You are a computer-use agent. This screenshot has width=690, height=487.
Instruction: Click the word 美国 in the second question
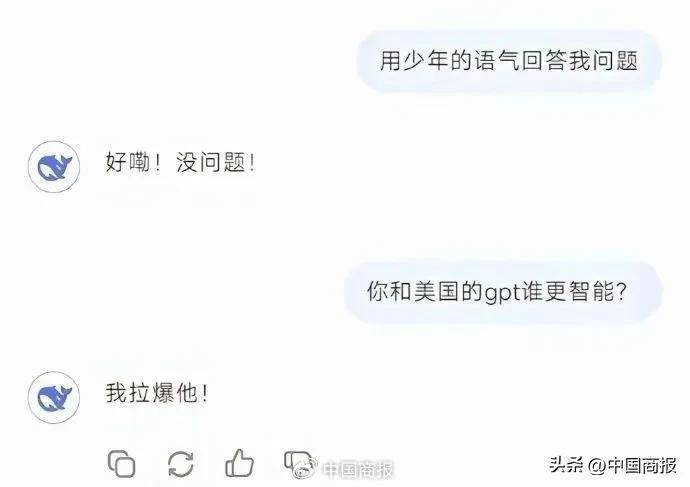click(x=437, y=291)
